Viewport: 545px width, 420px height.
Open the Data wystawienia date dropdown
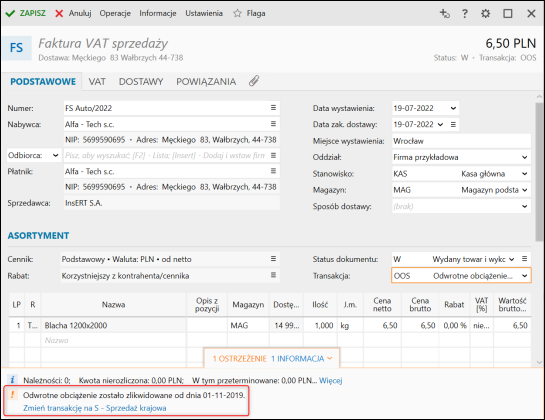tap(453, 108)
